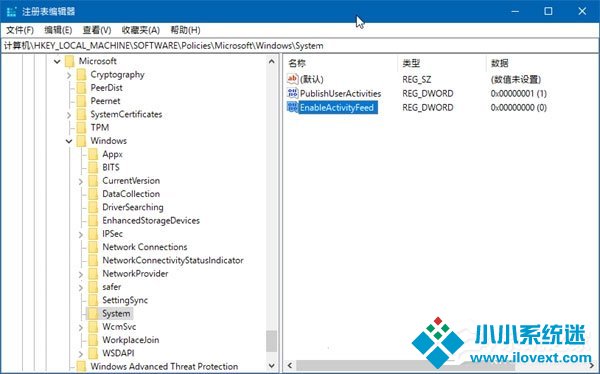Click the tree pane vertical scrollbar thumb

point(272,341)
